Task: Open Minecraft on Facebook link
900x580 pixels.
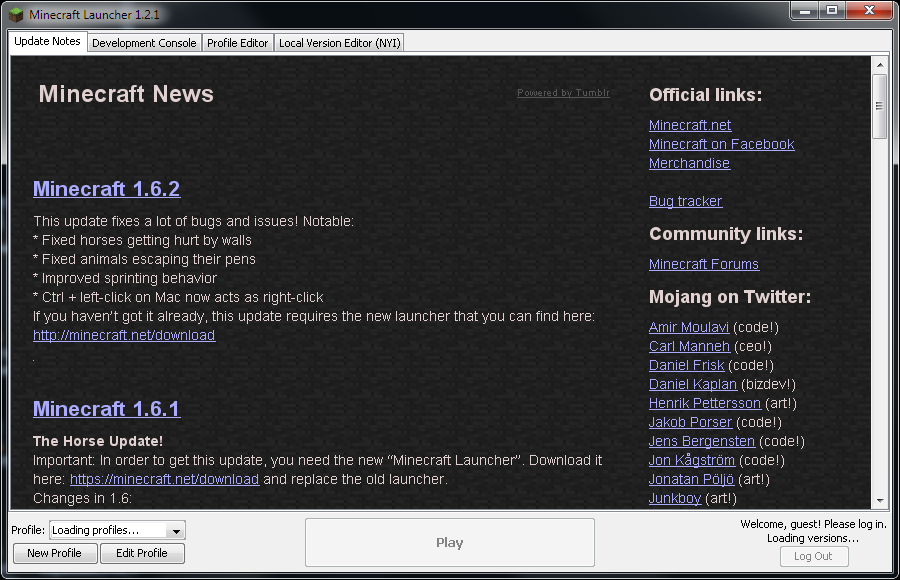Action: click(721, 144)
